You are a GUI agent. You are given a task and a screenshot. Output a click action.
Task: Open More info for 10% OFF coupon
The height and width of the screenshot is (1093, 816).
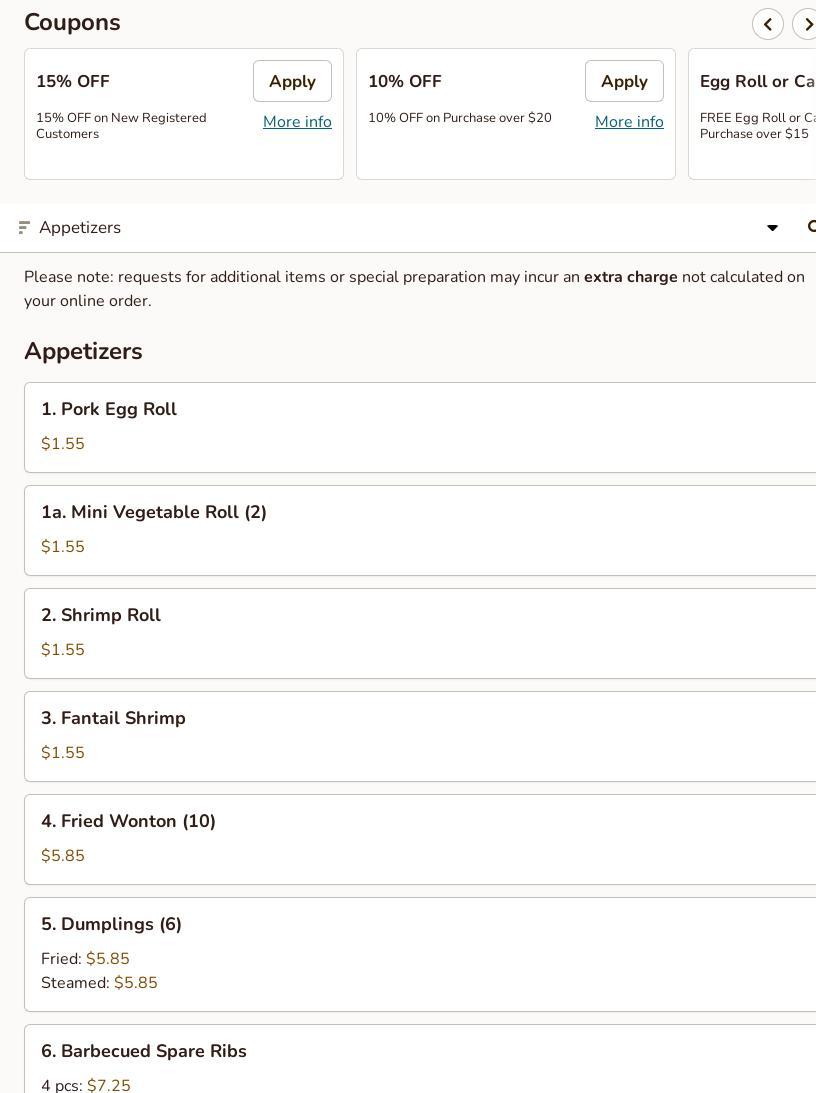pos(629,121)
